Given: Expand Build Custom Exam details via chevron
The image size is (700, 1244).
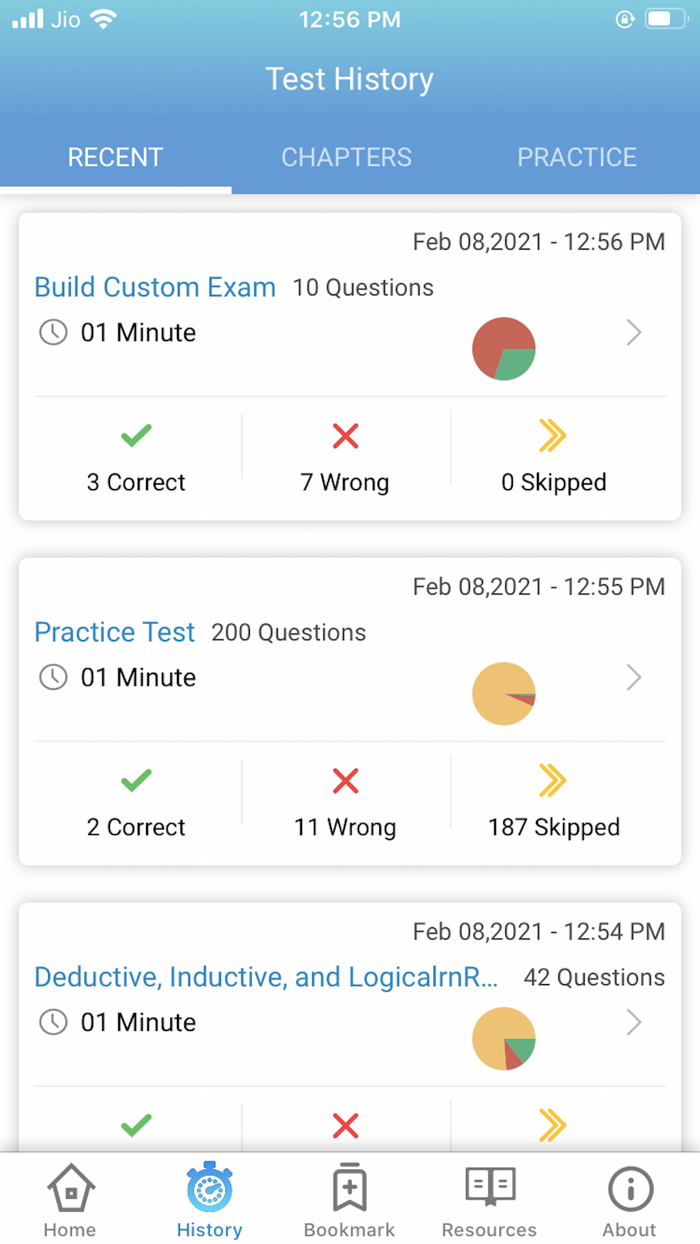Looking at the screenshot, I should 634,333.
